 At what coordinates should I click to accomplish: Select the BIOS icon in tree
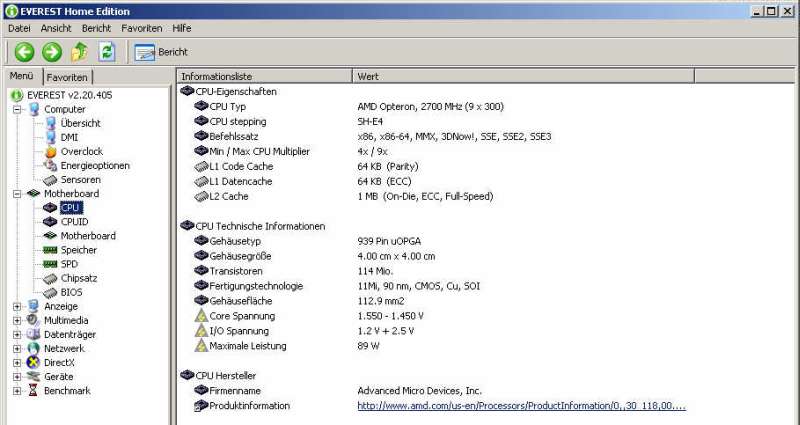50,293
